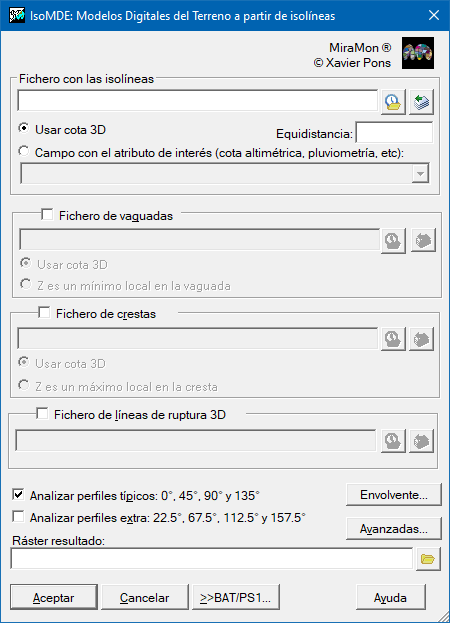Click the >>BAT/PS1... button

(236, 597)
